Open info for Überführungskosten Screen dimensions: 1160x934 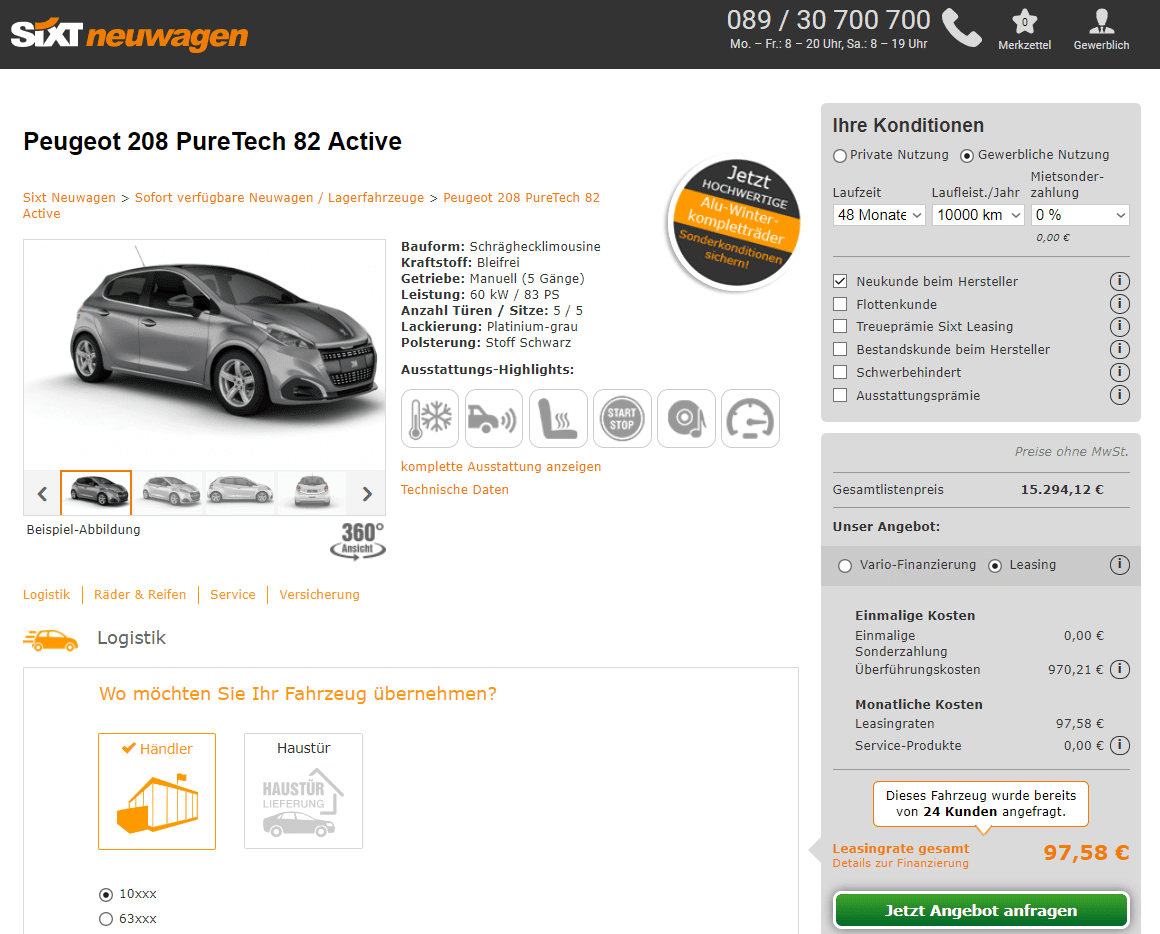click(x=1119, y=669)
